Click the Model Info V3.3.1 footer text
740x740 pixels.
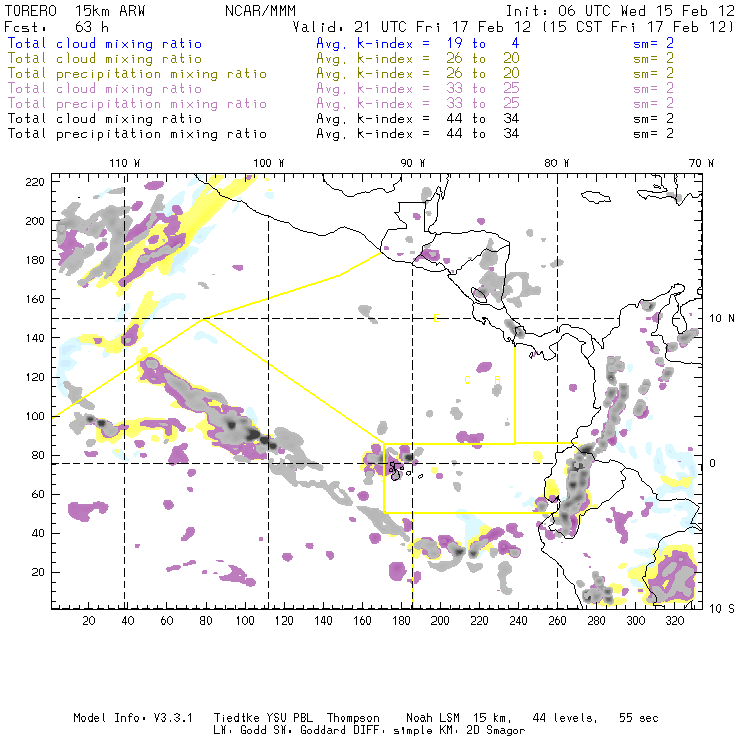121,718
